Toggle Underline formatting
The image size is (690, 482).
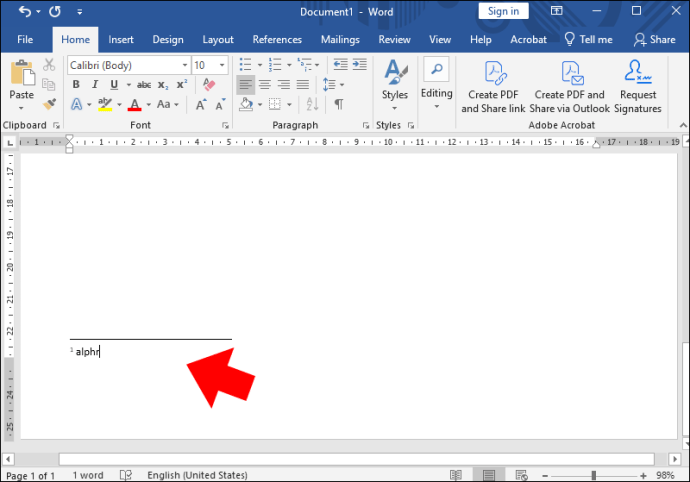114,84
